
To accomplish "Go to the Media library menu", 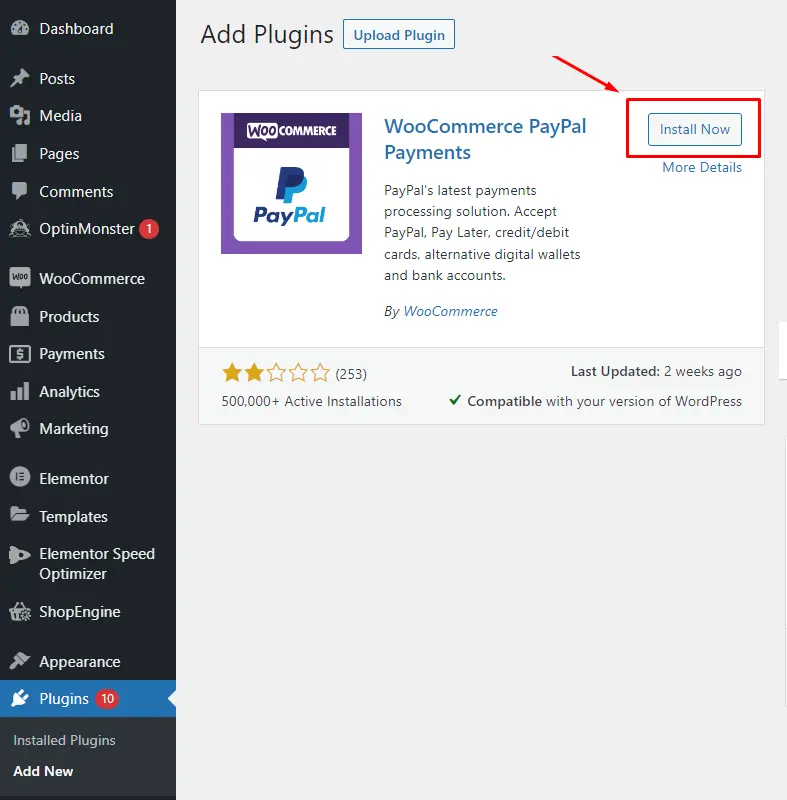I will (x=61, y=116).
